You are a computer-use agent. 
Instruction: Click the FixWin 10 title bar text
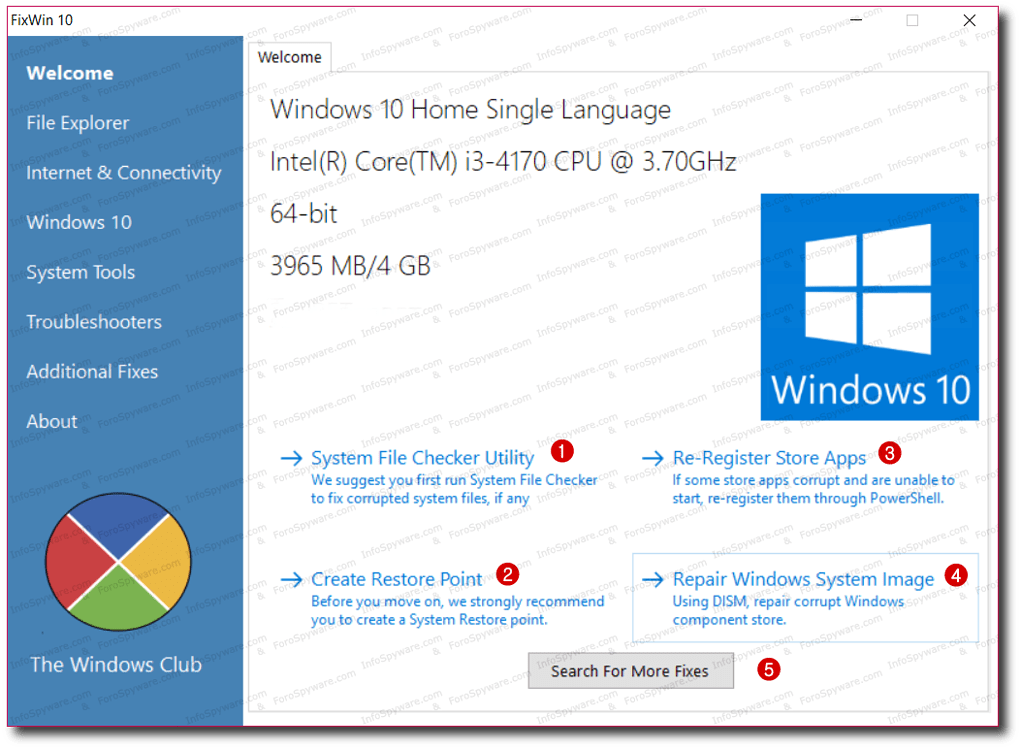tap(42, 20)
